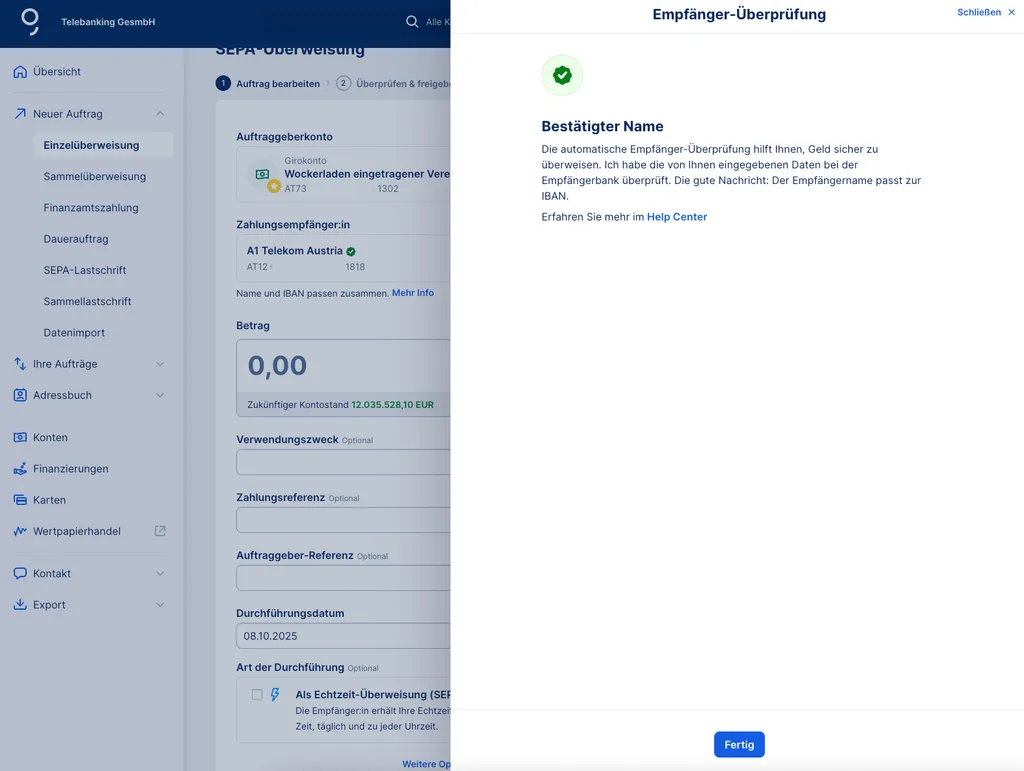Expand the Adressbuch menu
This screenshot has height=771, width=1024.
(x=160, y=395)
